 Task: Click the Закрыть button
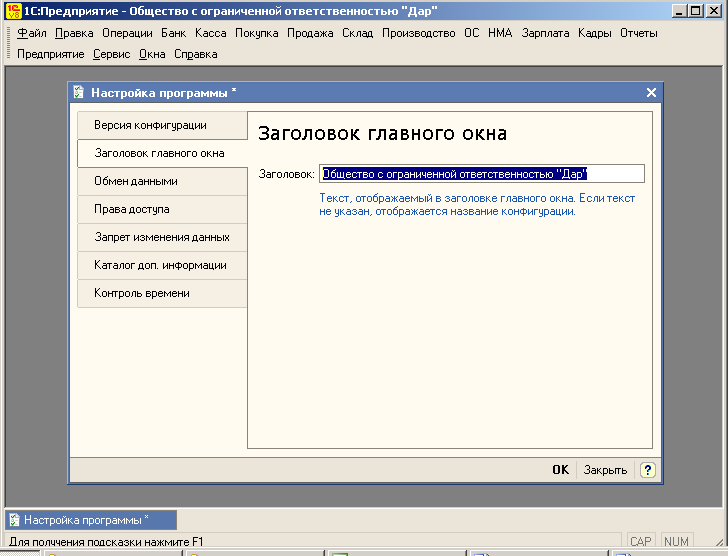(605, 470)
